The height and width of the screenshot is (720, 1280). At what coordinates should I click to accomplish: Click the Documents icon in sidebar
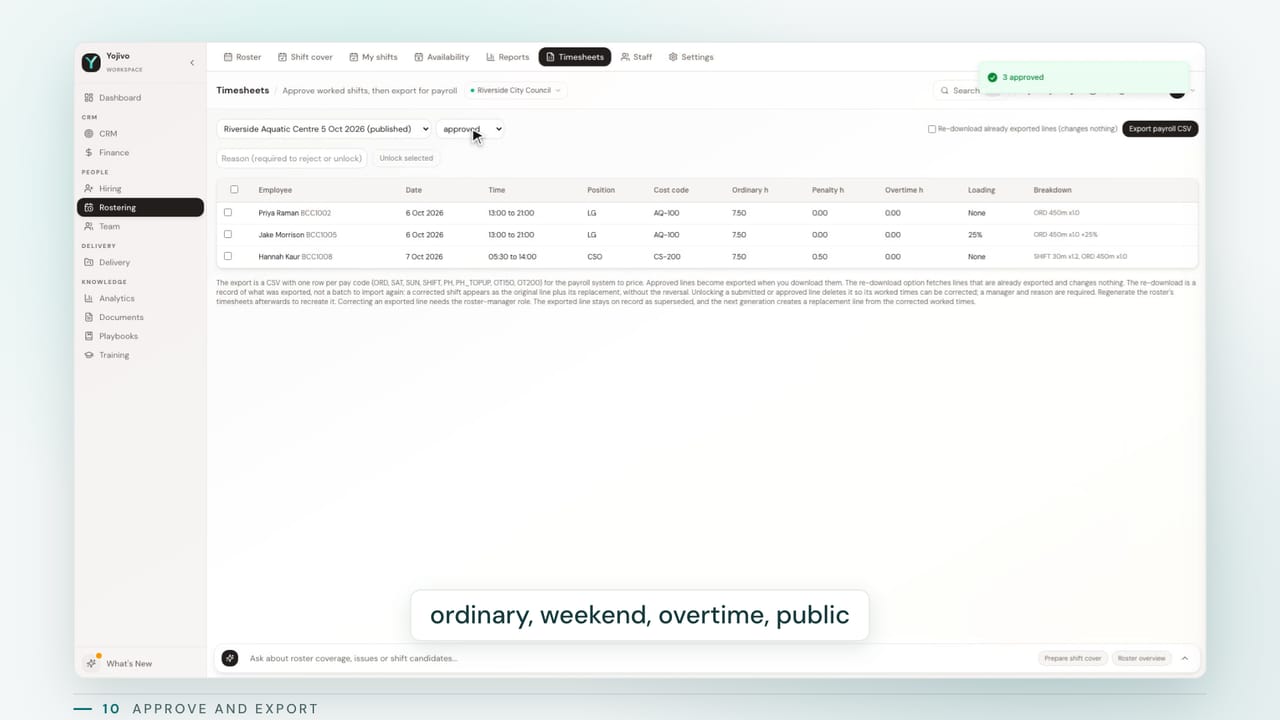89,318
